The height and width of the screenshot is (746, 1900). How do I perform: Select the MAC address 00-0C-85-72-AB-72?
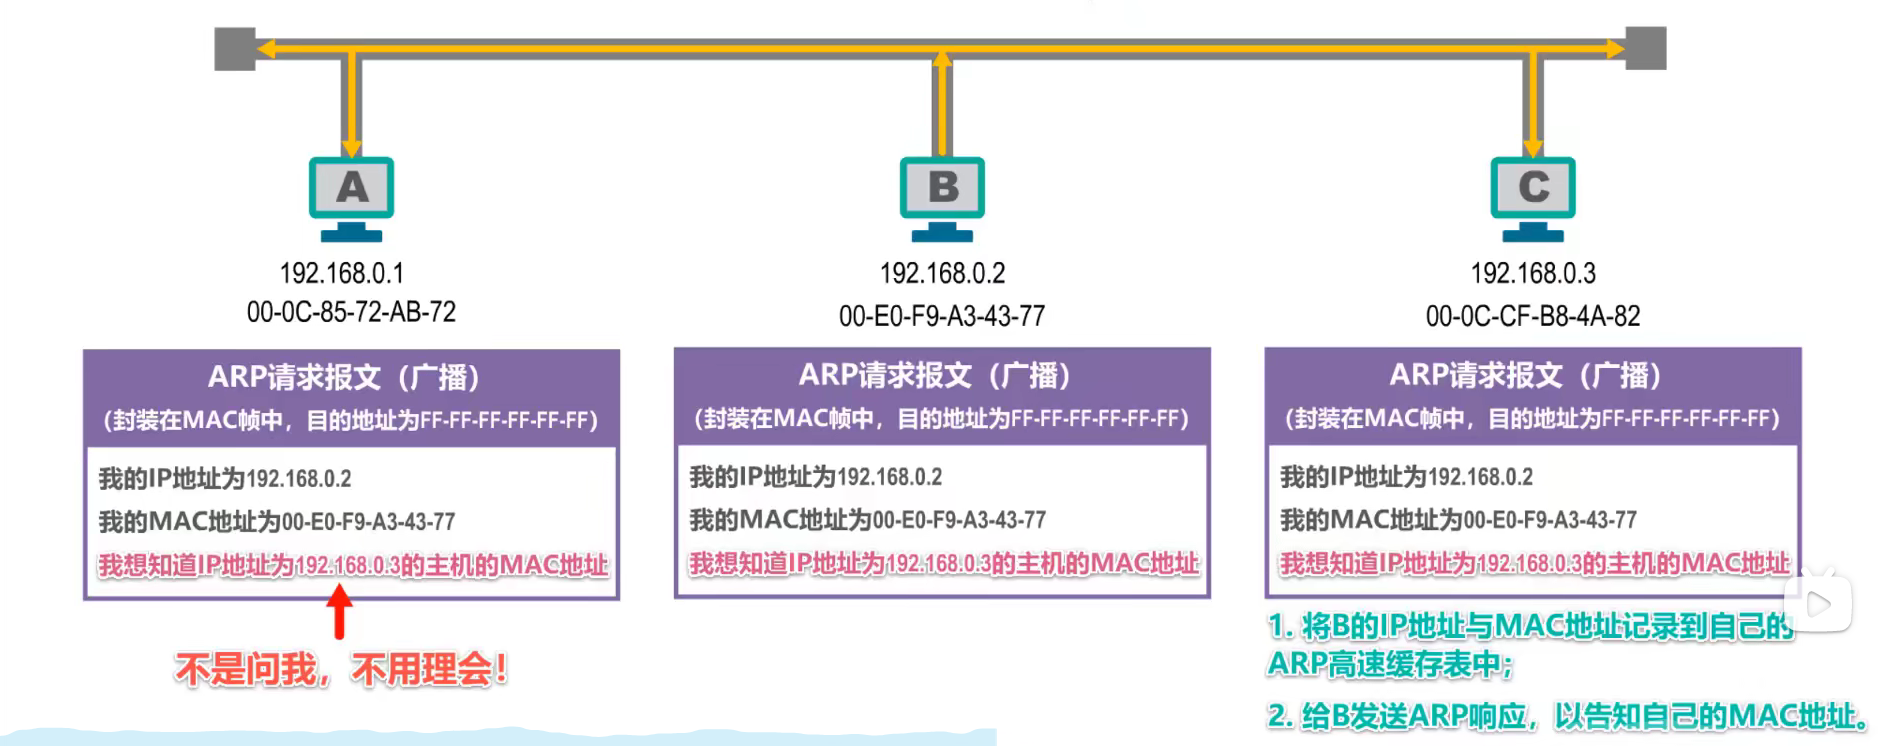351,312
